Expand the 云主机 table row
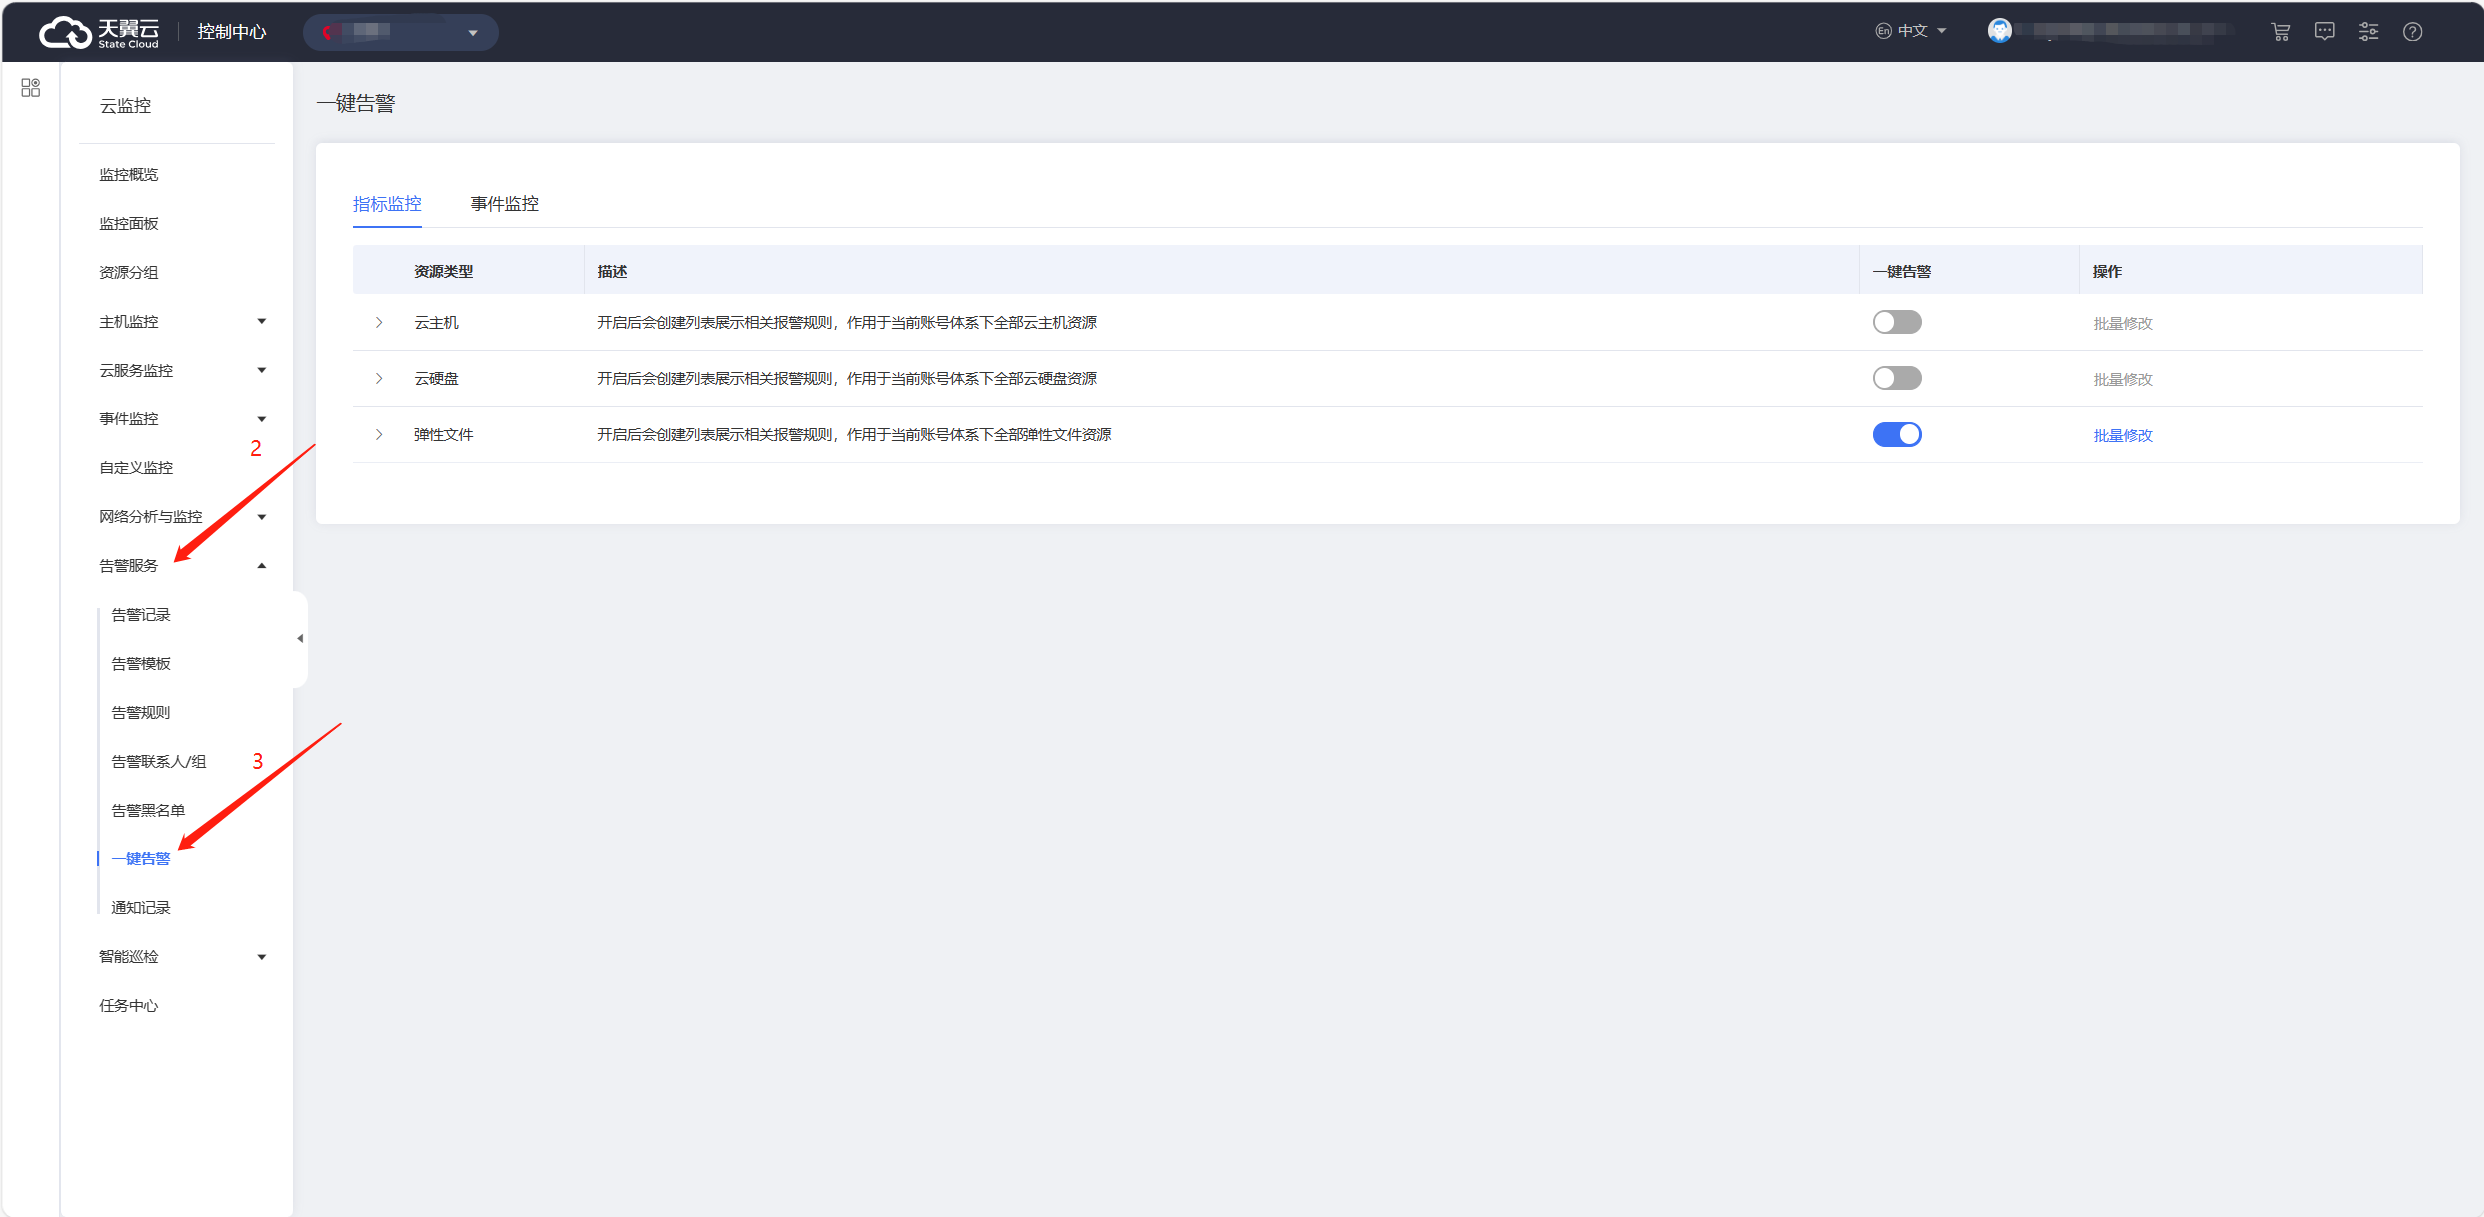2484x1217 pixels. (x=379, y=322)
